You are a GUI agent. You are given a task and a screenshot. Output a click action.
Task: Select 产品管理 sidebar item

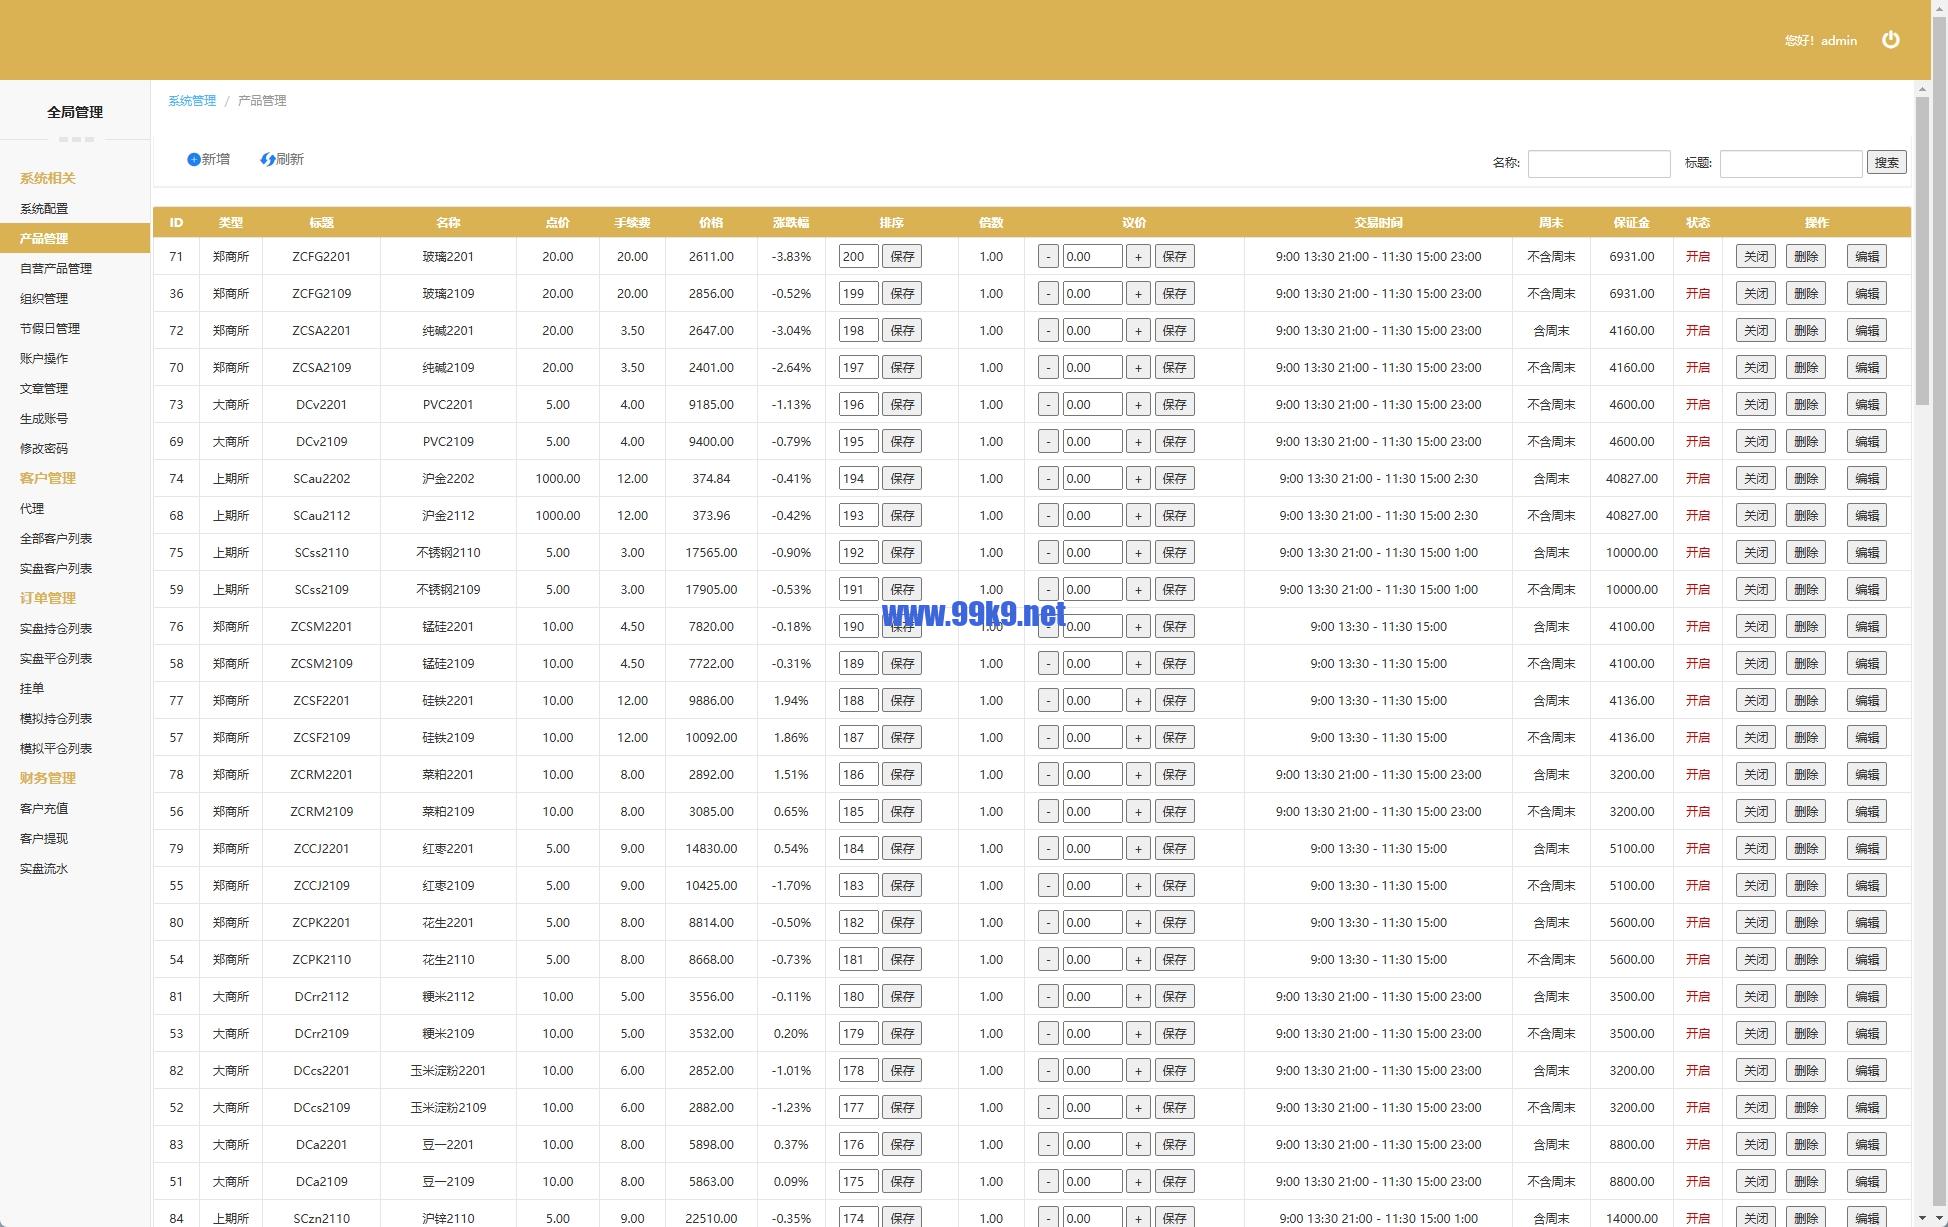tap(75, 238)
